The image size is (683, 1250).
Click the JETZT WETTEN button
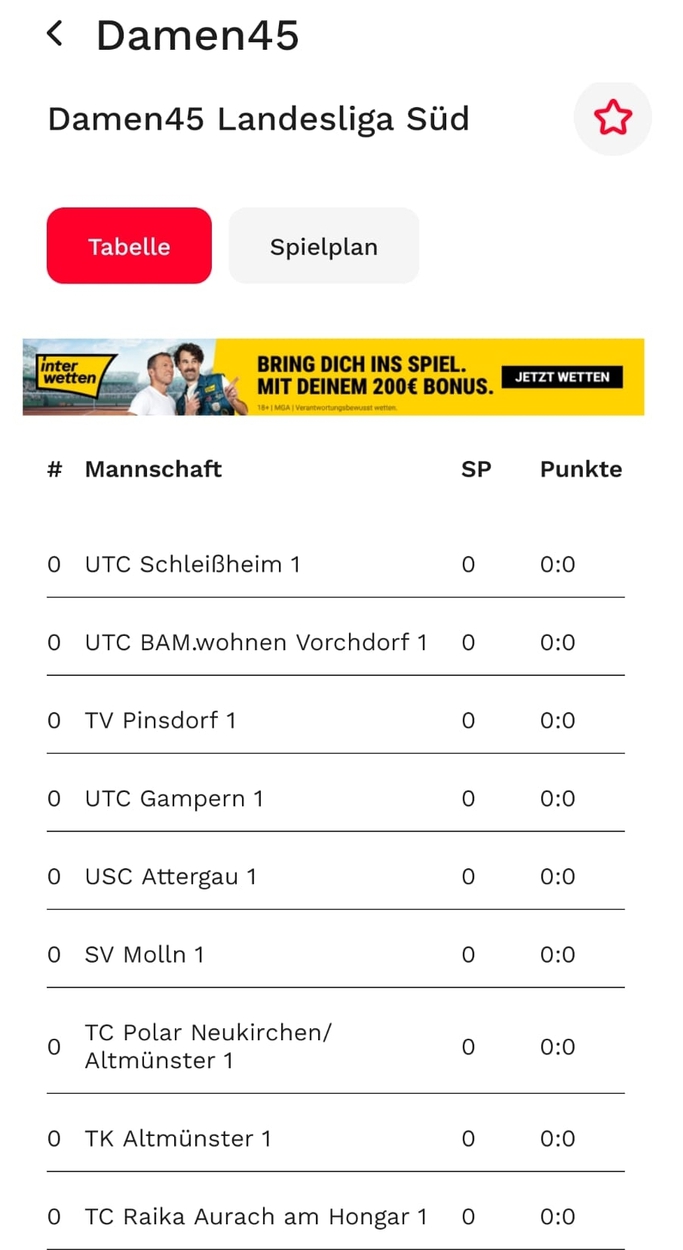tap(562, 377)
